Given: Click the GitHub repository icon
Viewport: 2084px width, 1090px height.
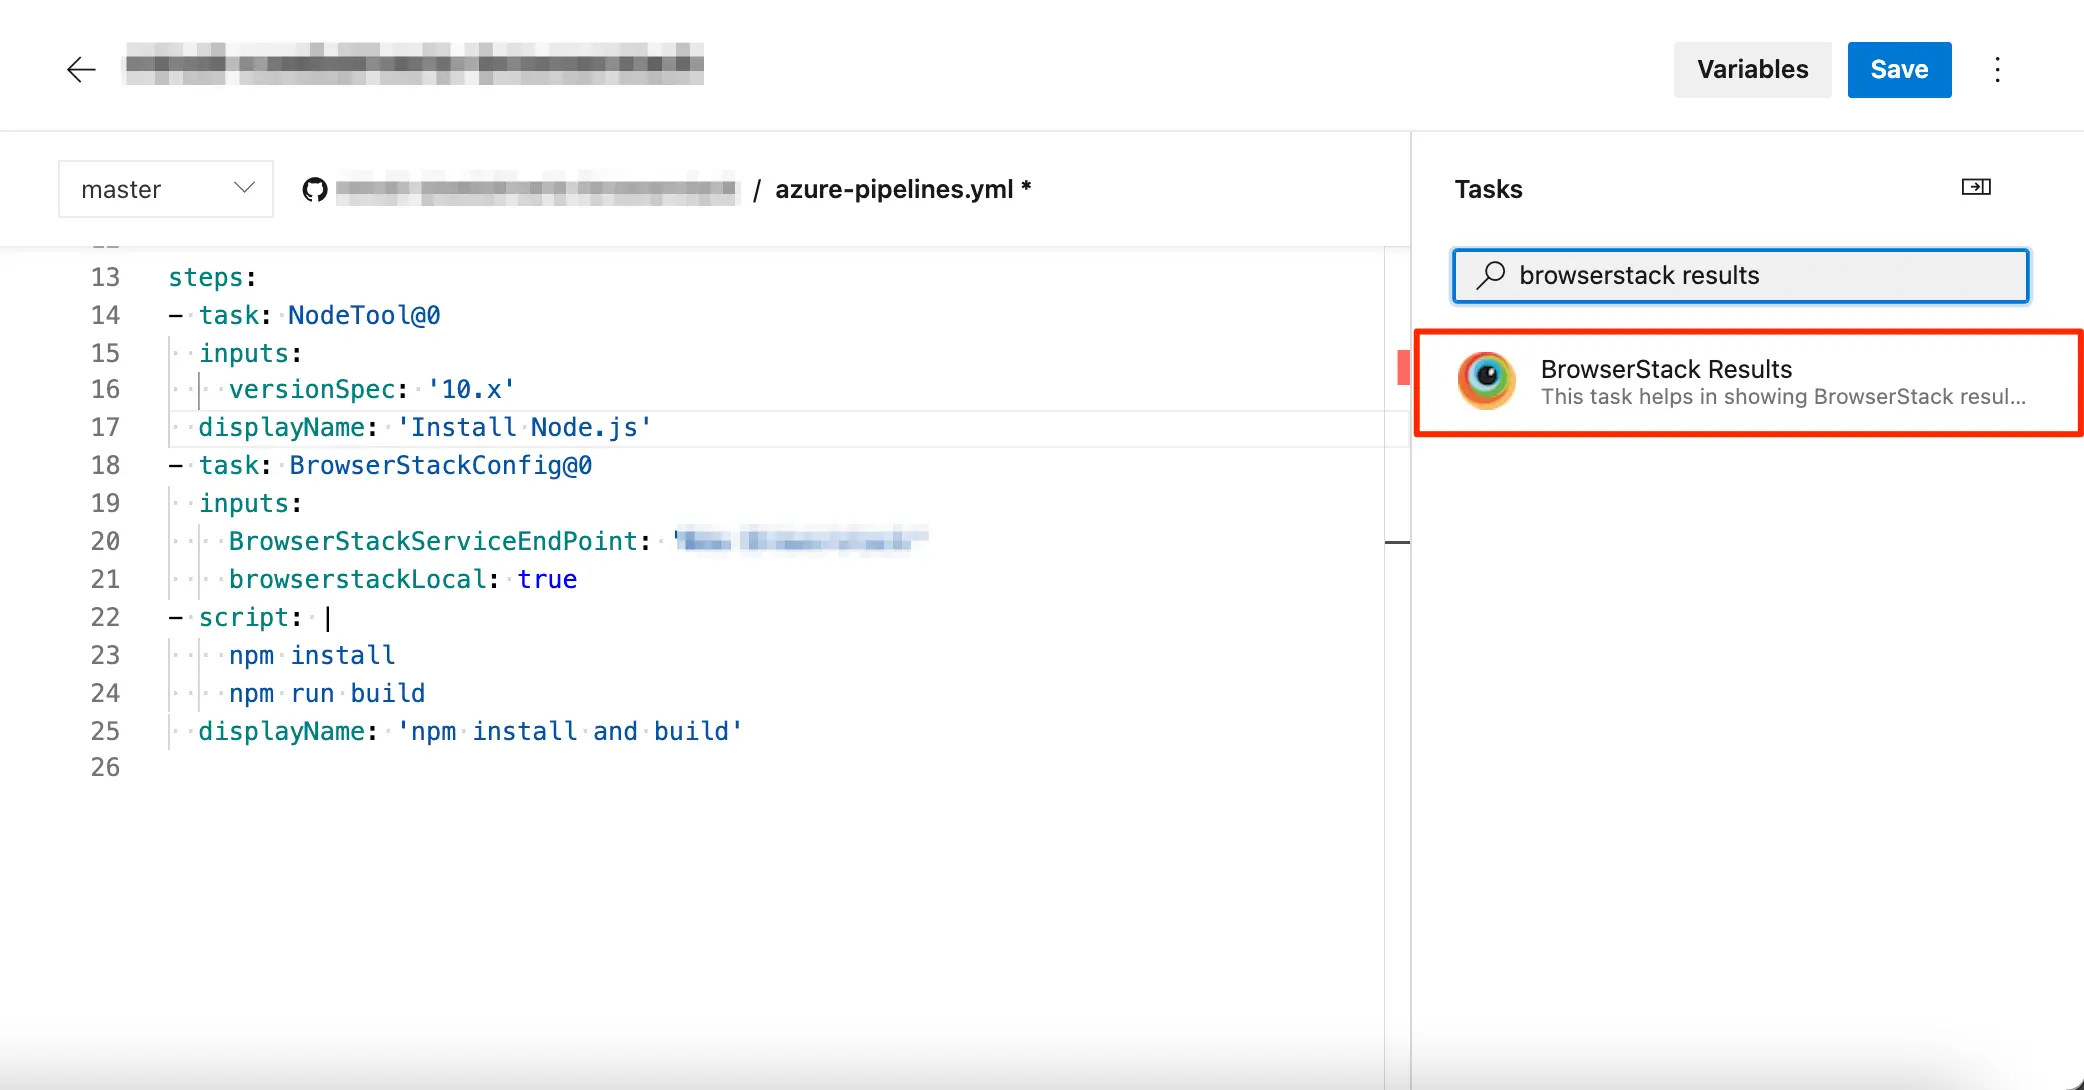Looking at the screenshot, I should [x=315, y=189].
